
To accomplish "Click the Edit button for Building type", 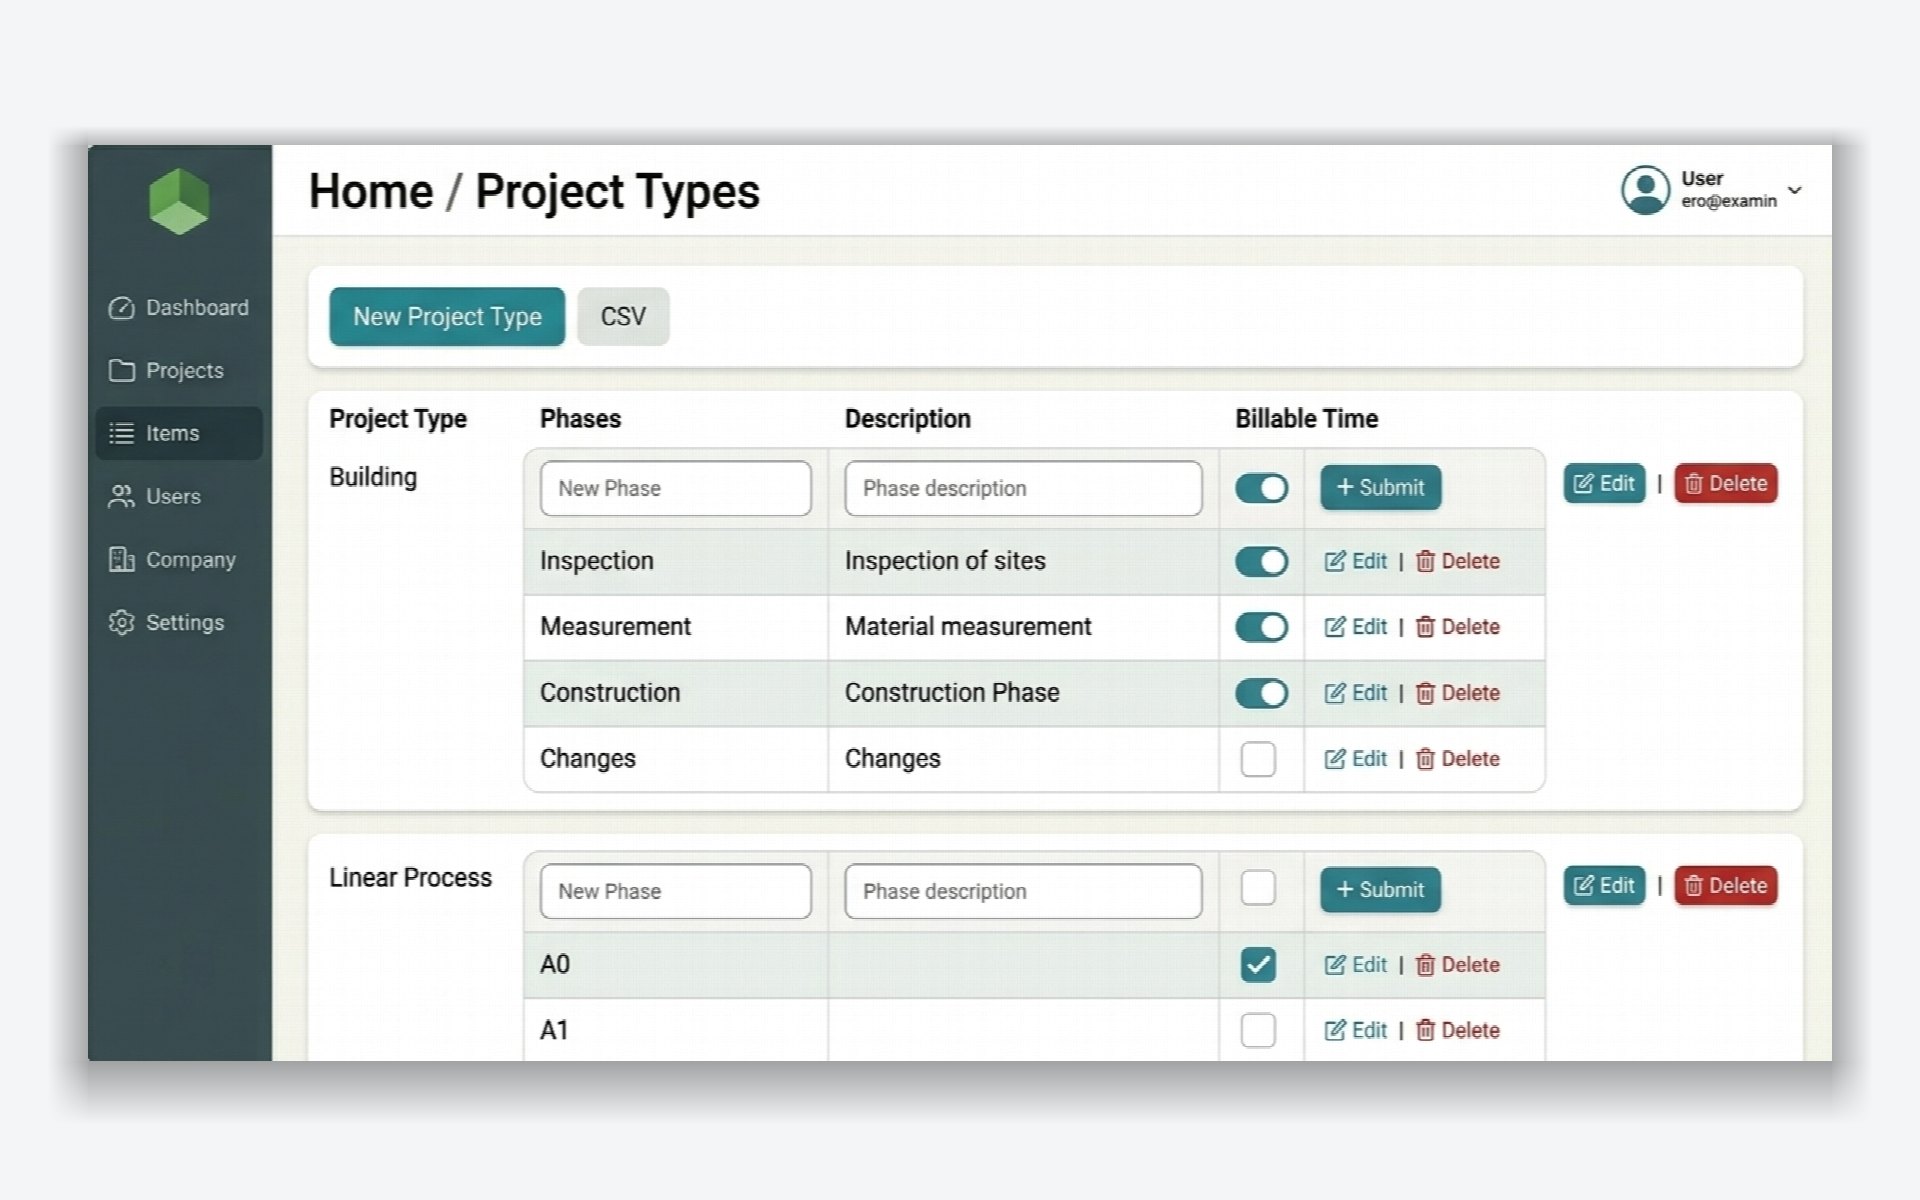I will (x=1604, y=484).
